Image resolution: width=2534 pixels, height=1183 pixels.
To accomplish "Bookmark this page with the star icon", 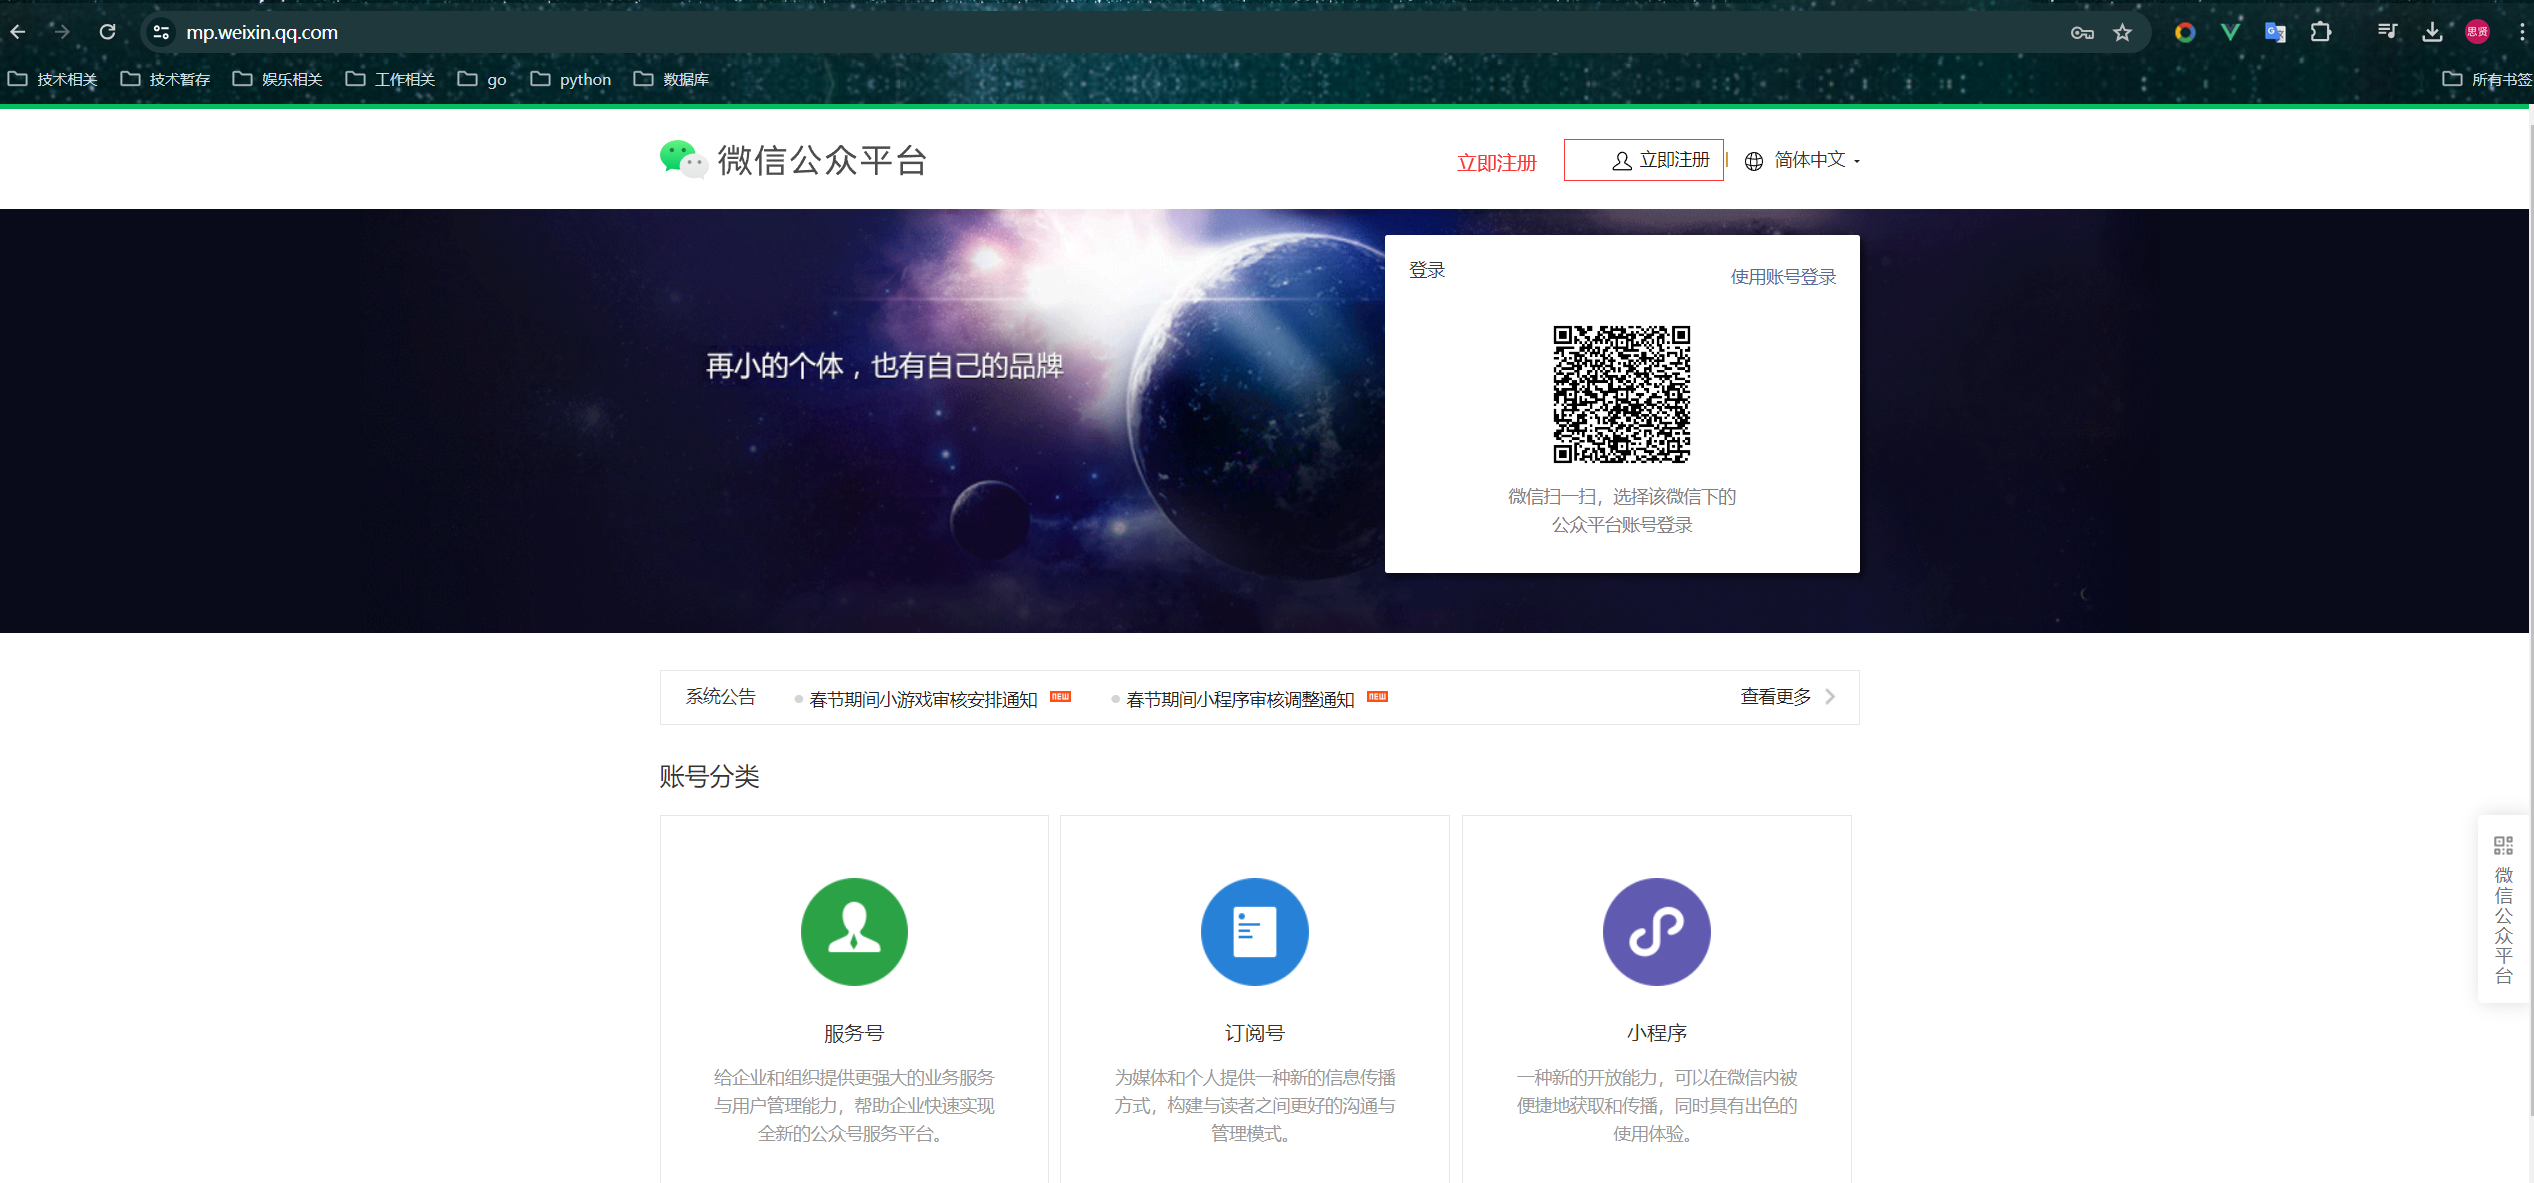I will click(x=2122, y=33).
